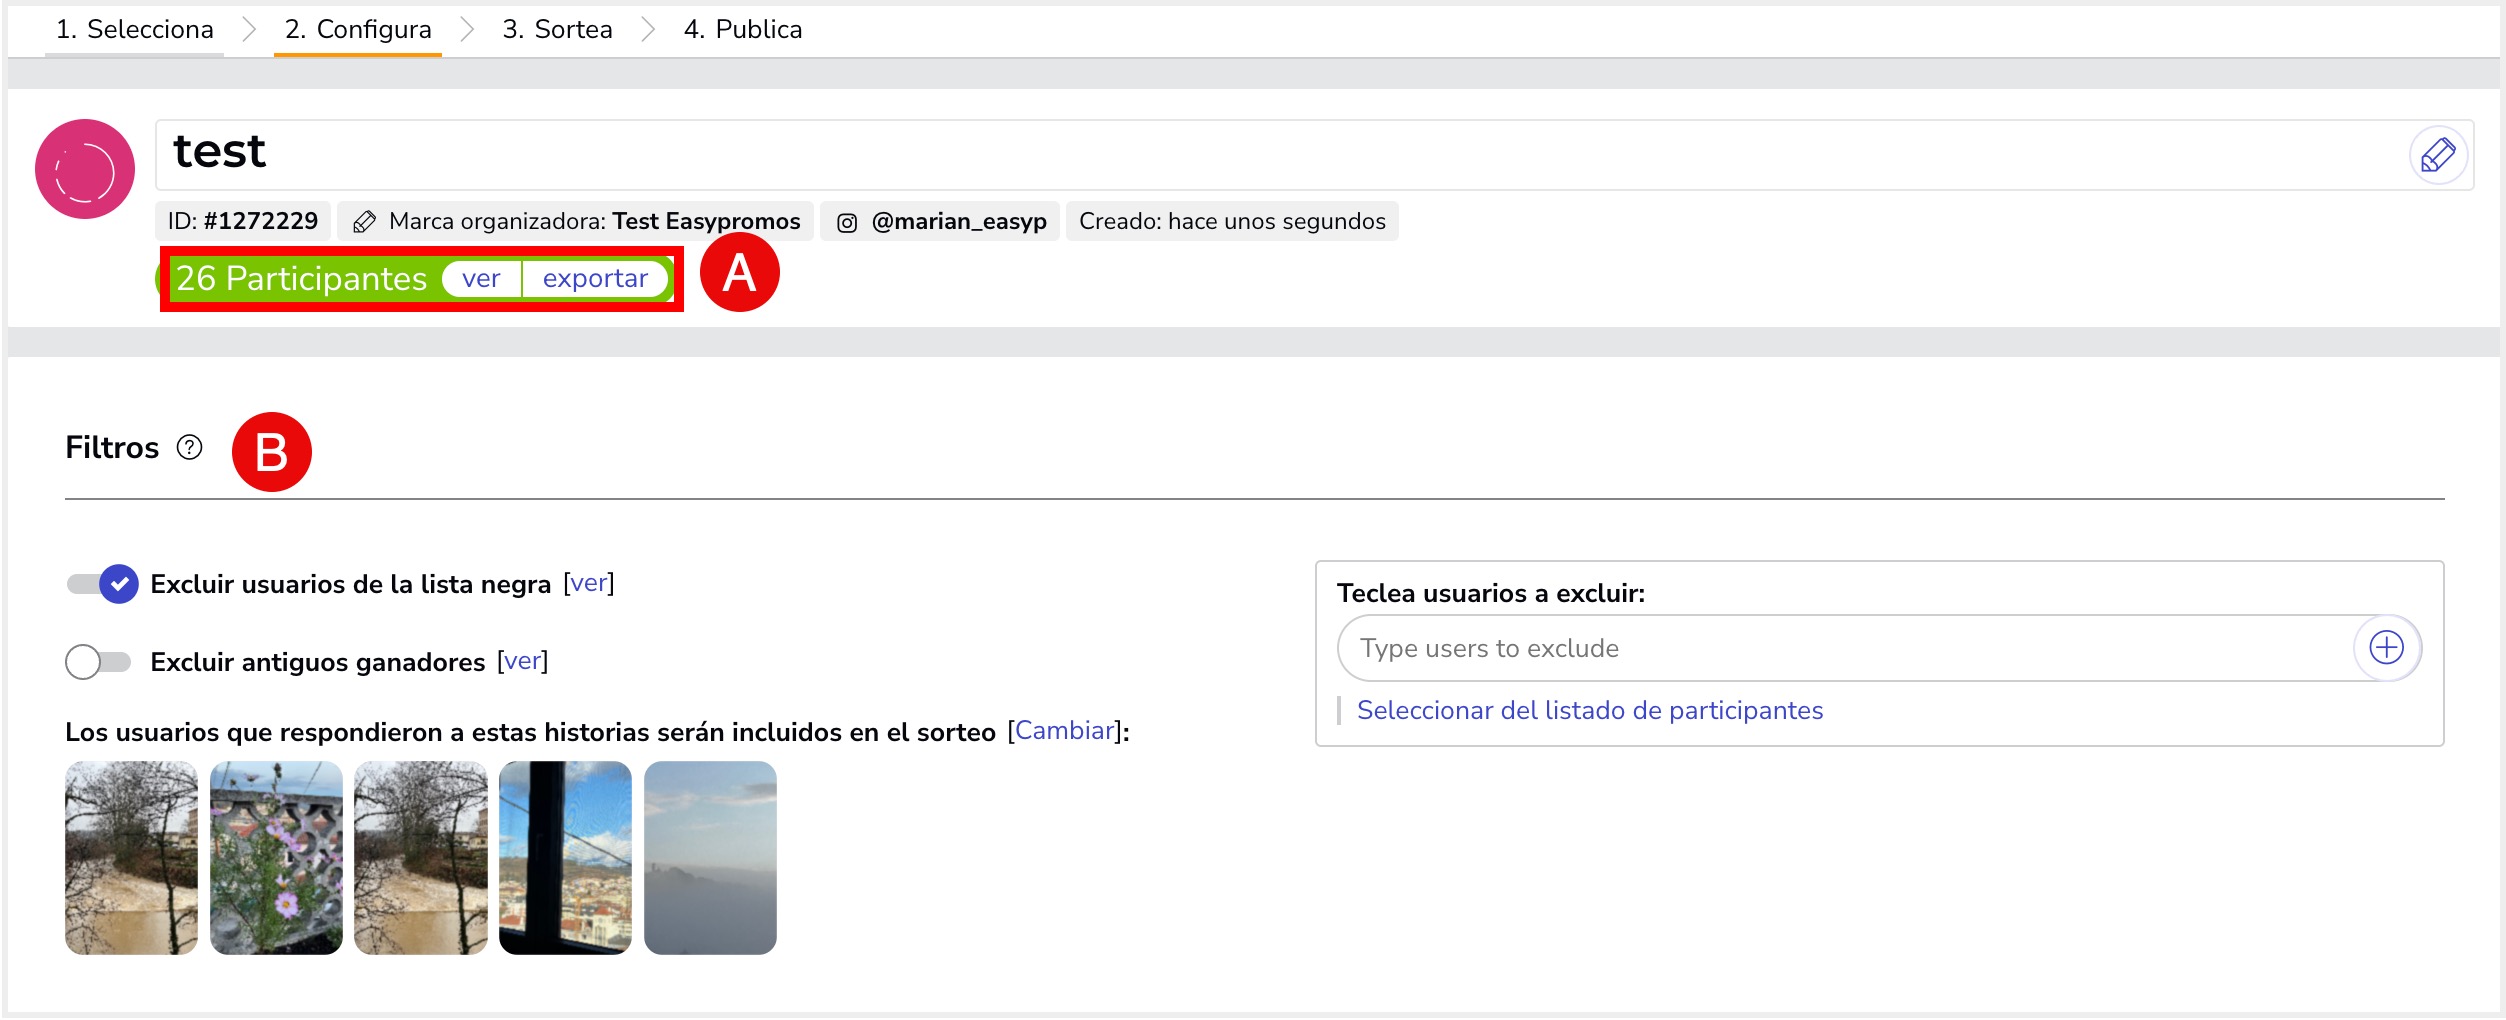This screenshot has width=2506, height=1020.
Task: Go to step 4. Publica
Action: [743, 29]
